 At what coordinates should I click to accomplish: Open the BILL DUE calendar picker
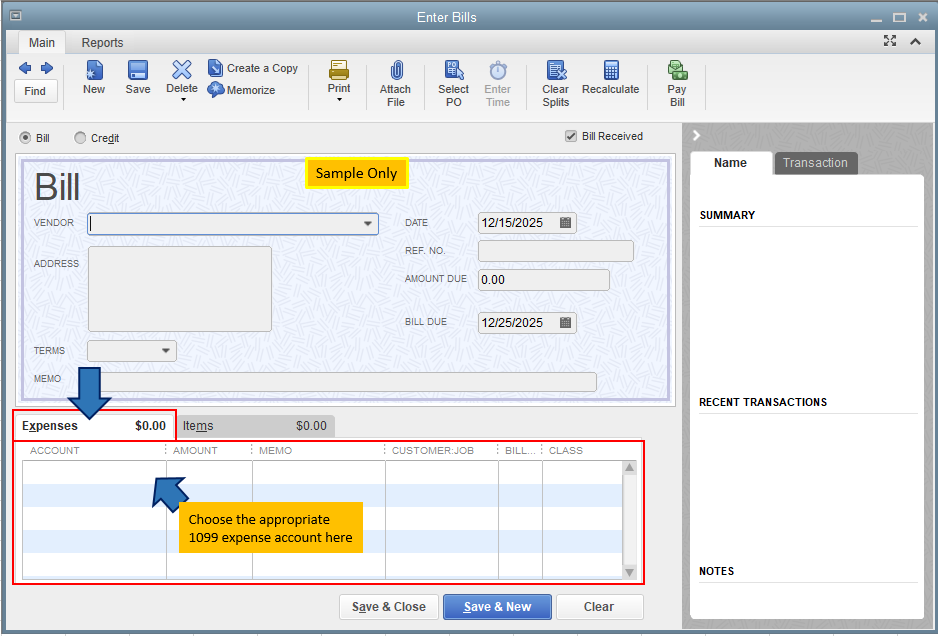pos(565,322)
